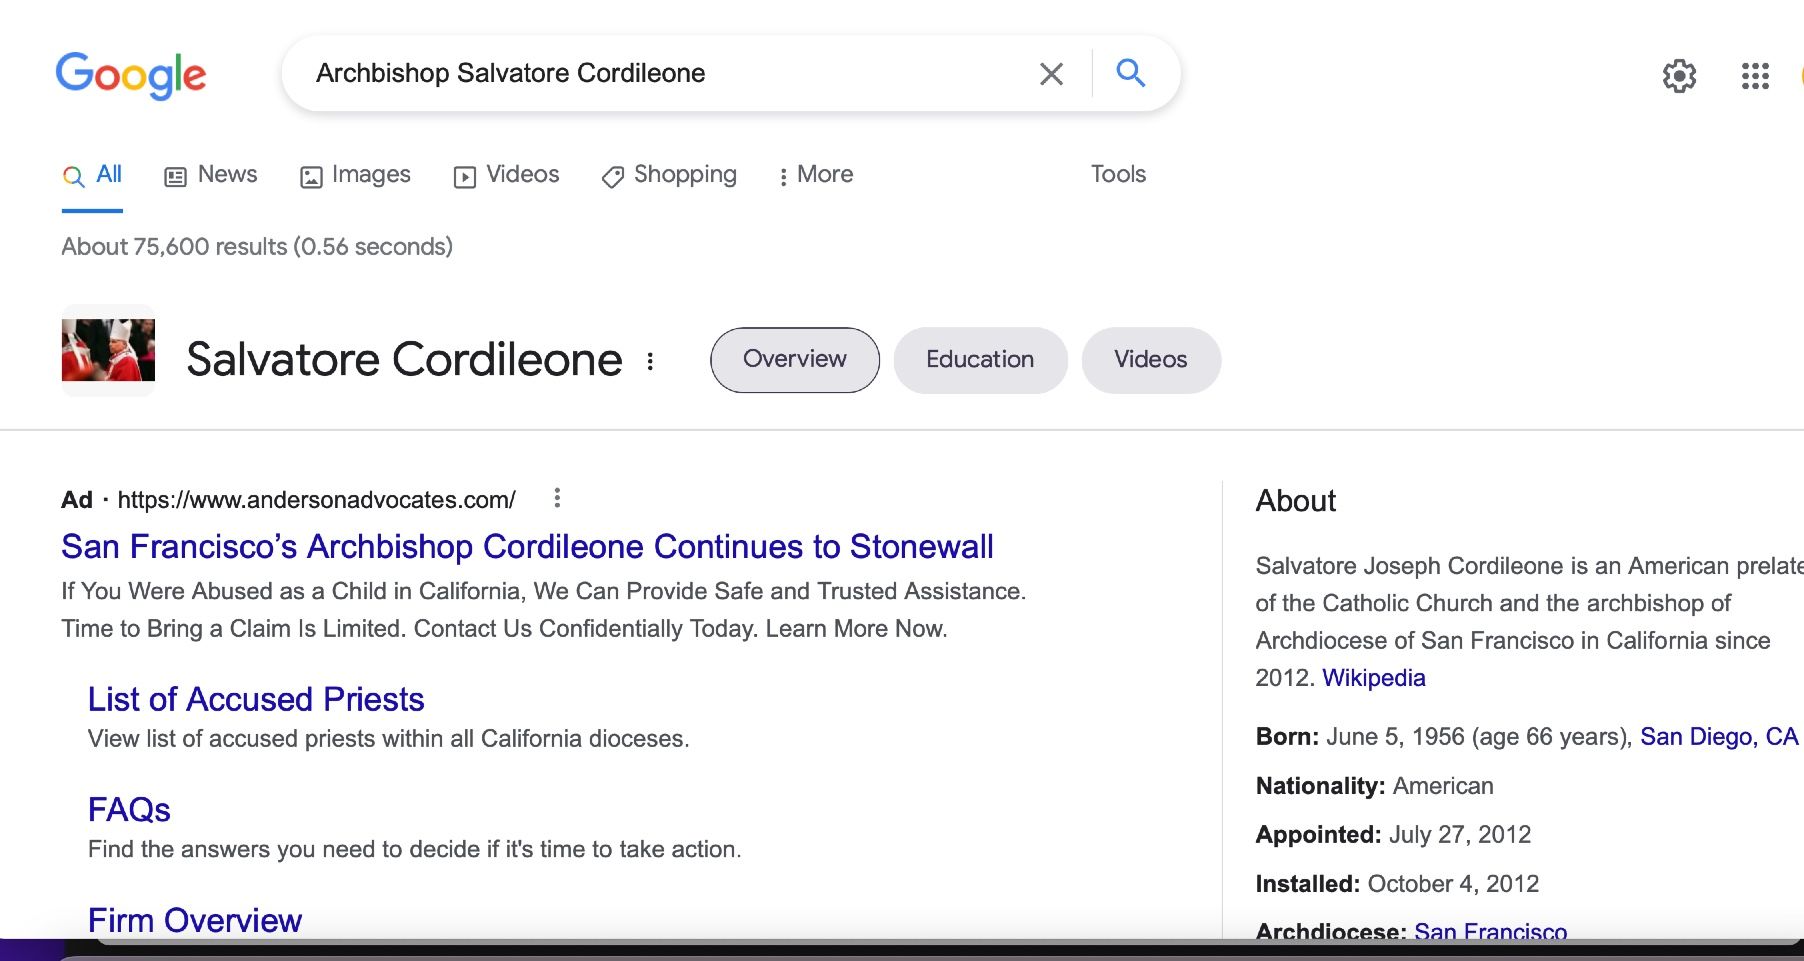The width and height of the screenshot is (1804, 961).
Task: Open the San Francisco archdiocese link
Action: click(x=1490, y=931)
